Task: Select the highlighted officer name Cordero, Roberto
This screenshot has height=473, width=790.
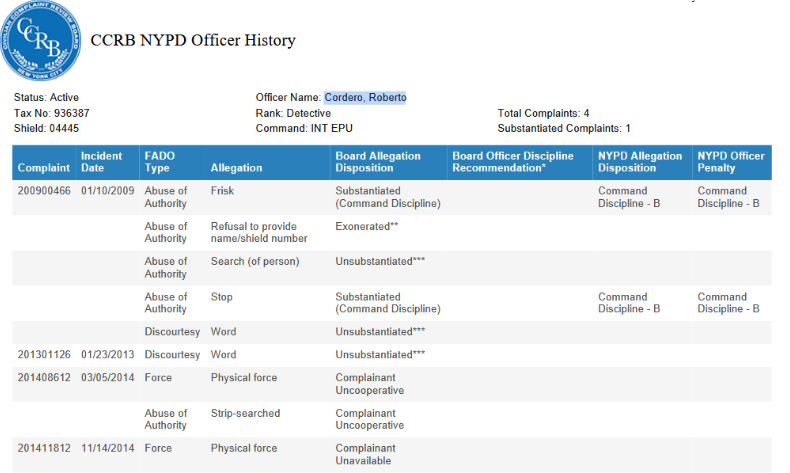Action: (365, 97)
